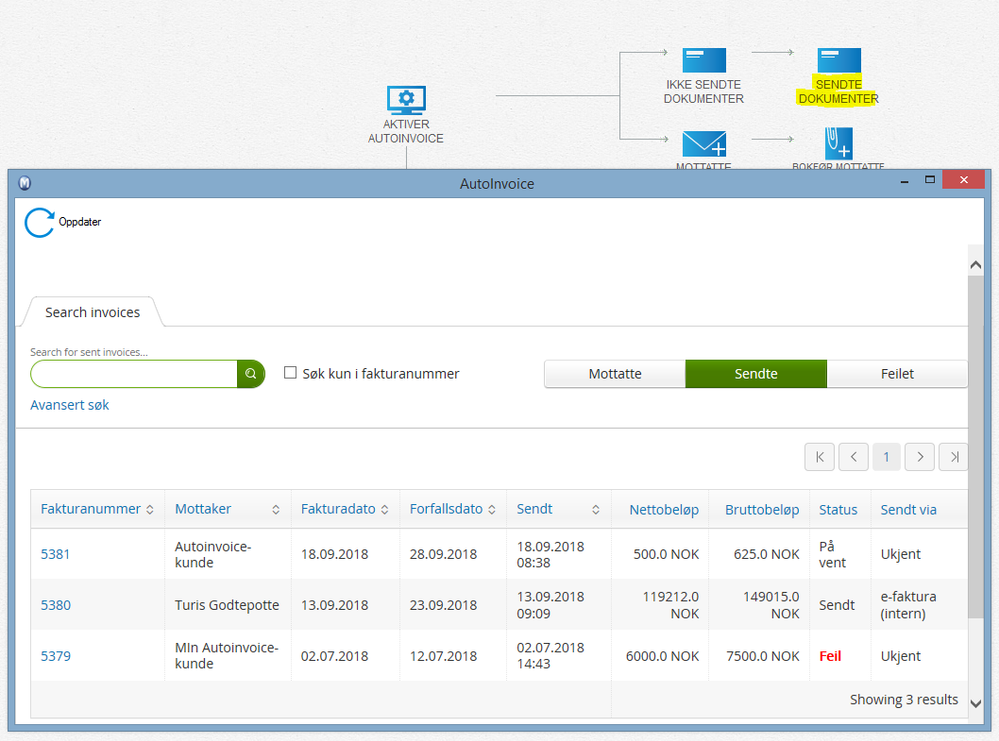Maximize the AutoInvoice window
This screenshot has width=999, height=741.
[x=930, y=180]
